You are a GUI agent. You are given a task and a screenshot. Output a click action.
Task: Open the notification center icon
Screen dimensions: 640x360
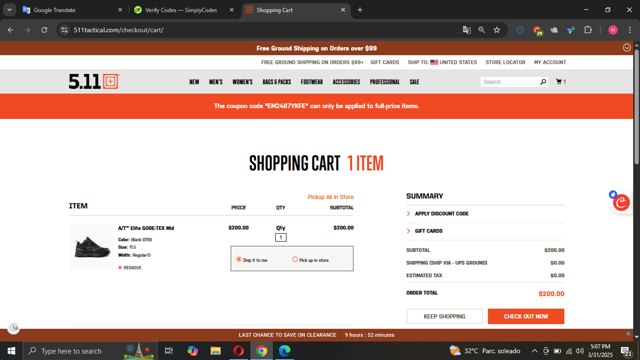point(626,351)
